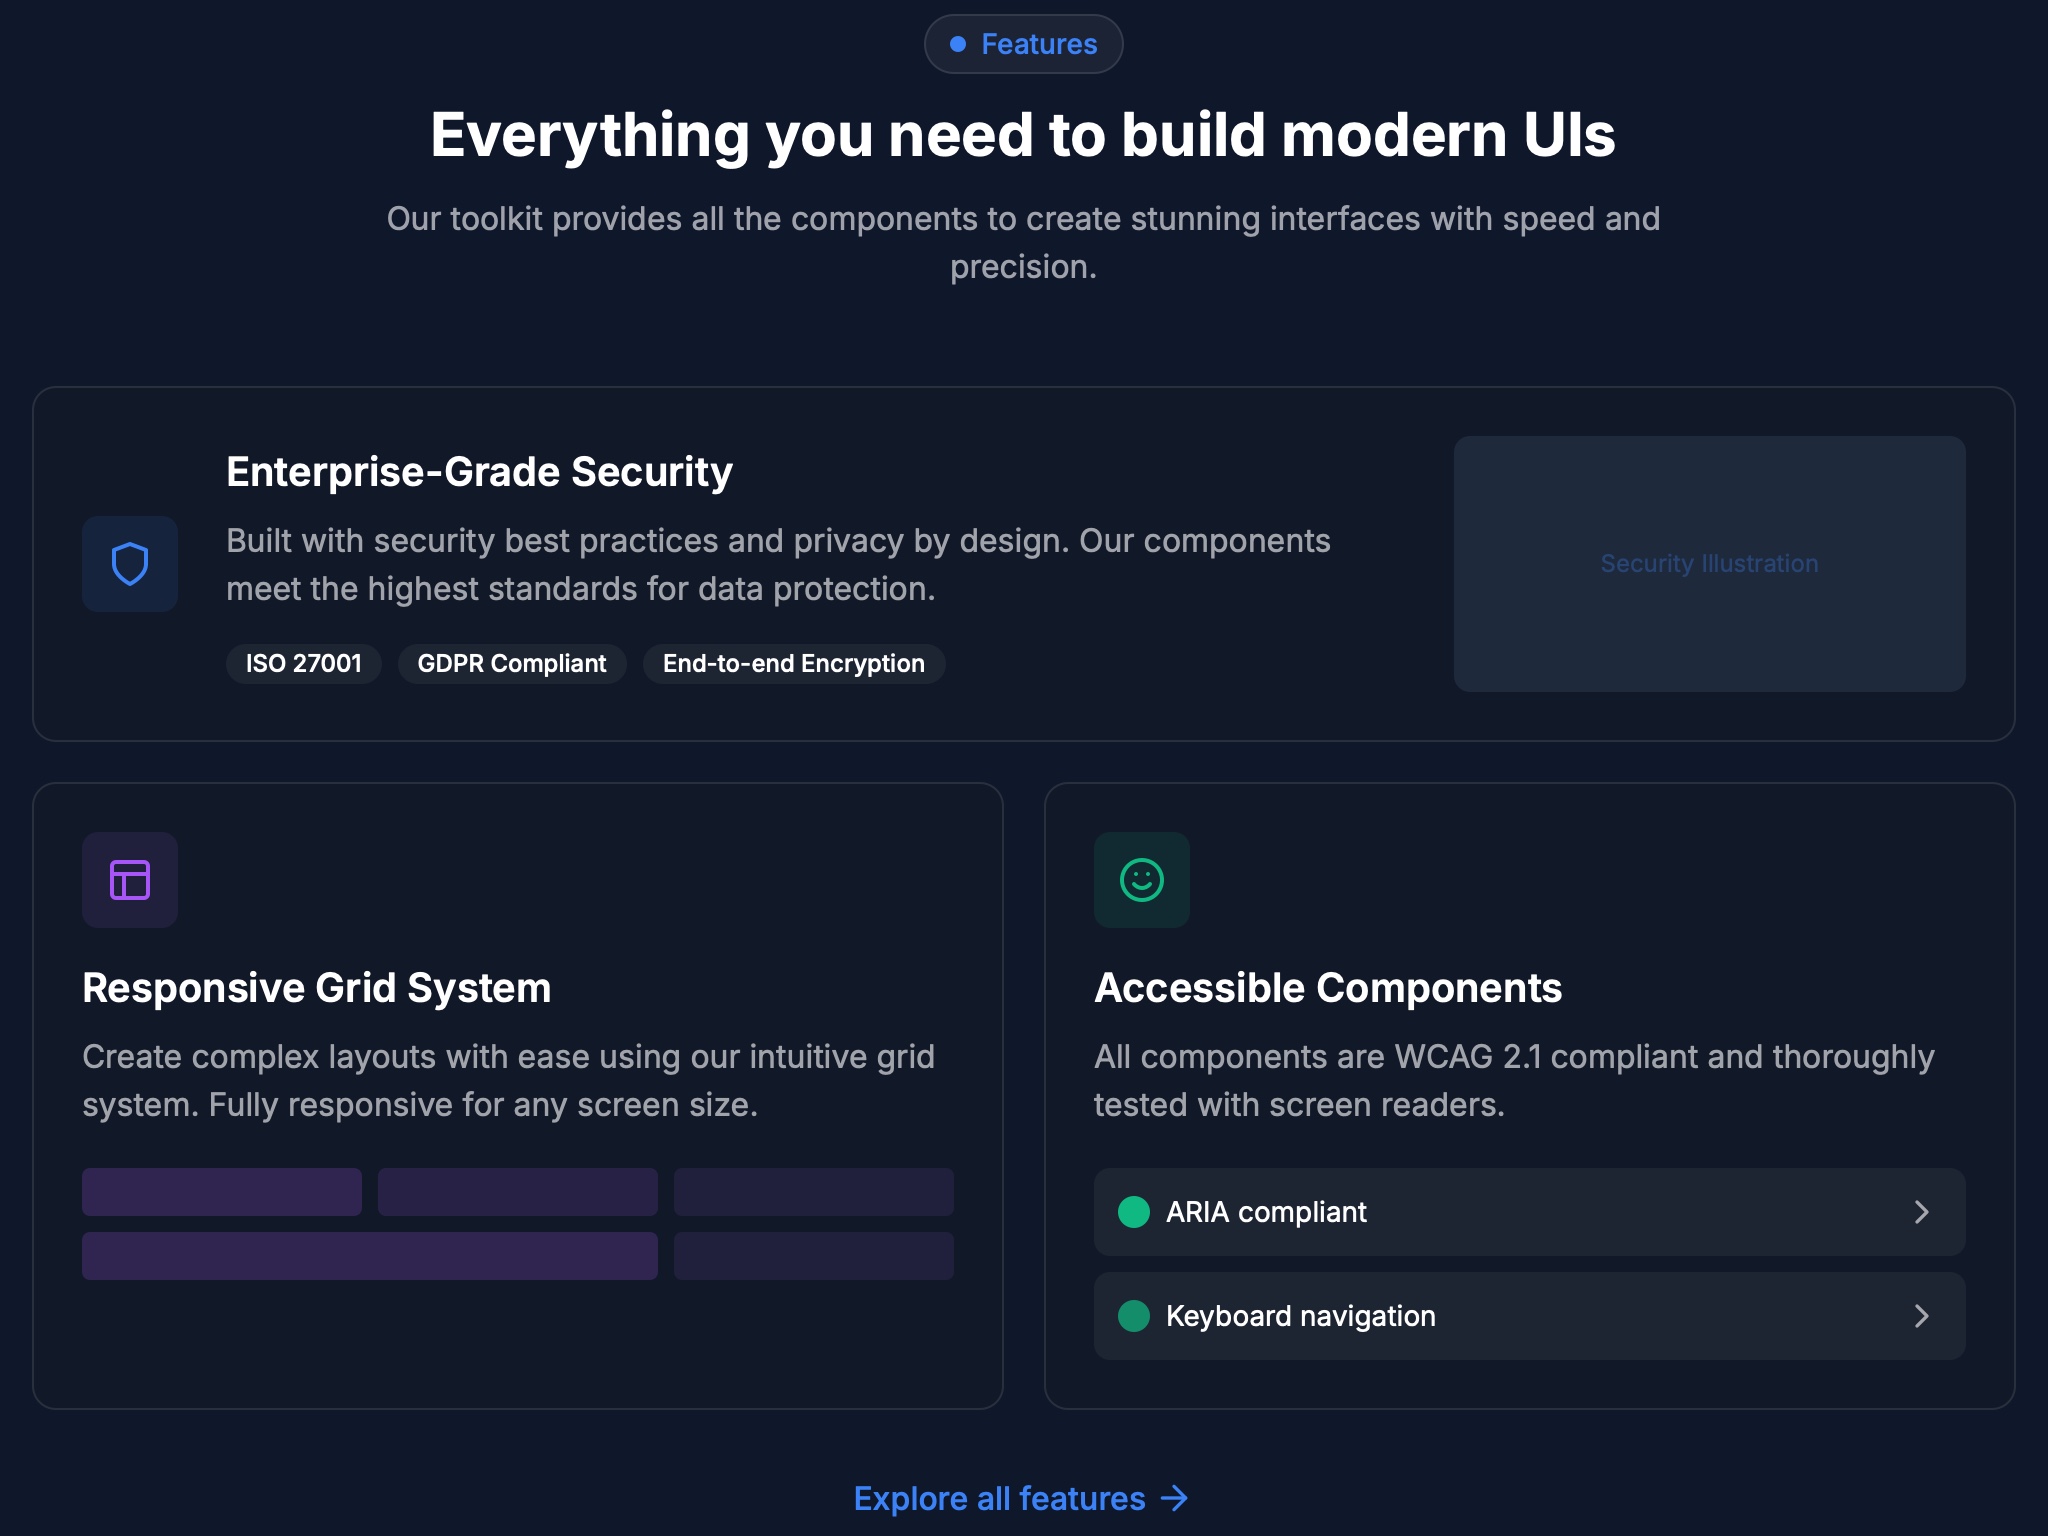Click the green dot beside Keyboard navigation
Image resolution: width=2048 pixels, height=1536 pixels.
coord(1135,1317)
